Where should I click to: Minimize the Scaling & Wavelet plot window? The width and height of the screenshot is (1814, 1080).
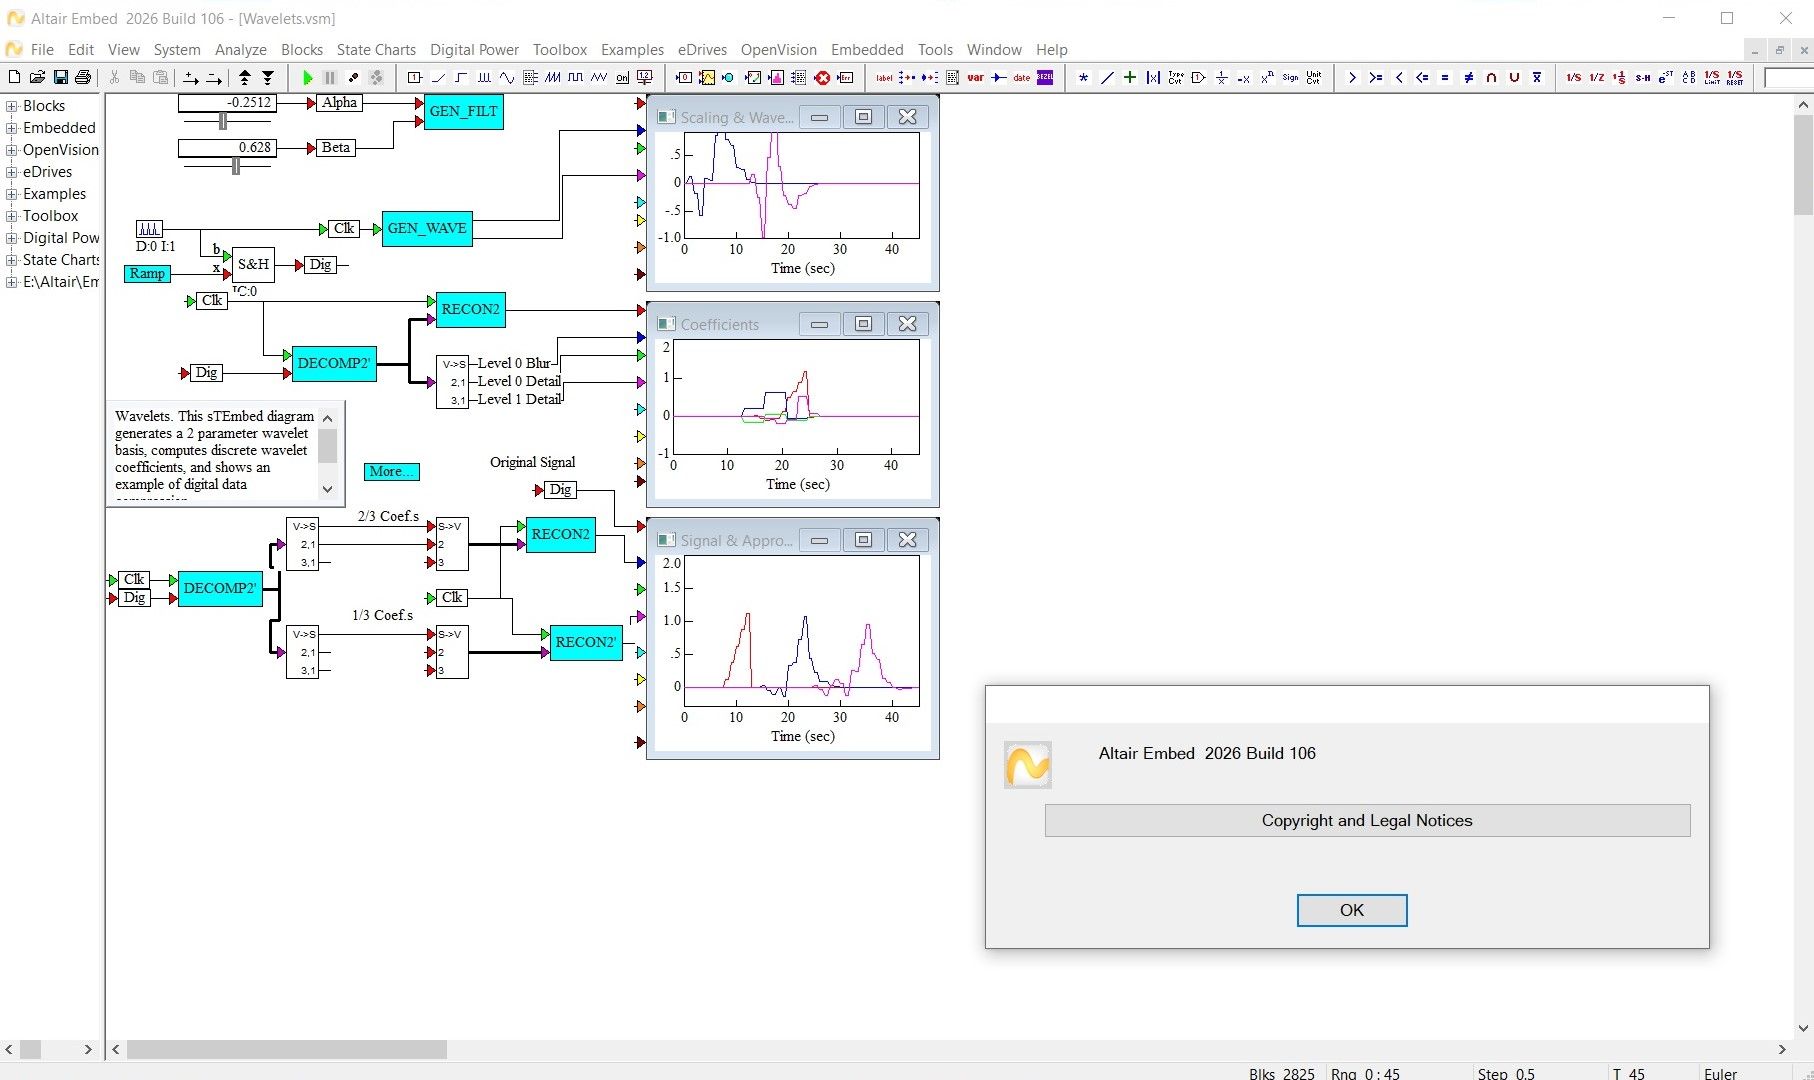coord(819,117)
